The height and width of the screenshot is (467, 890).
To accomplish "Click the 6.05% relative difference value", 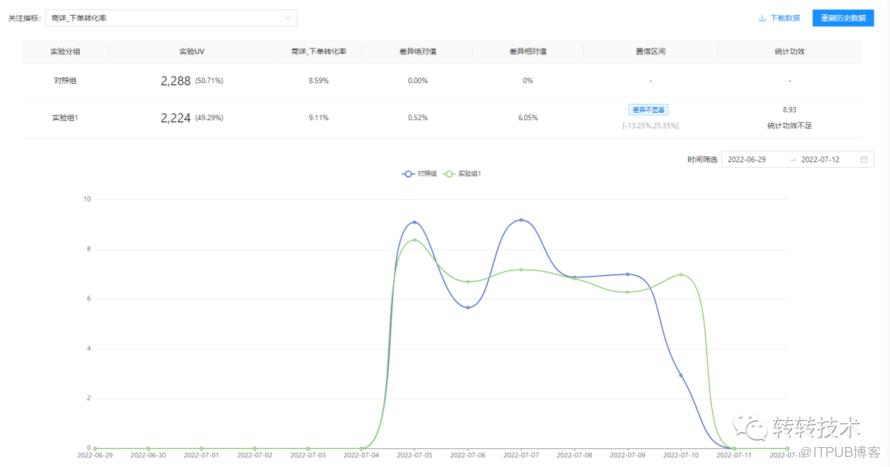I will click(528, 117).
